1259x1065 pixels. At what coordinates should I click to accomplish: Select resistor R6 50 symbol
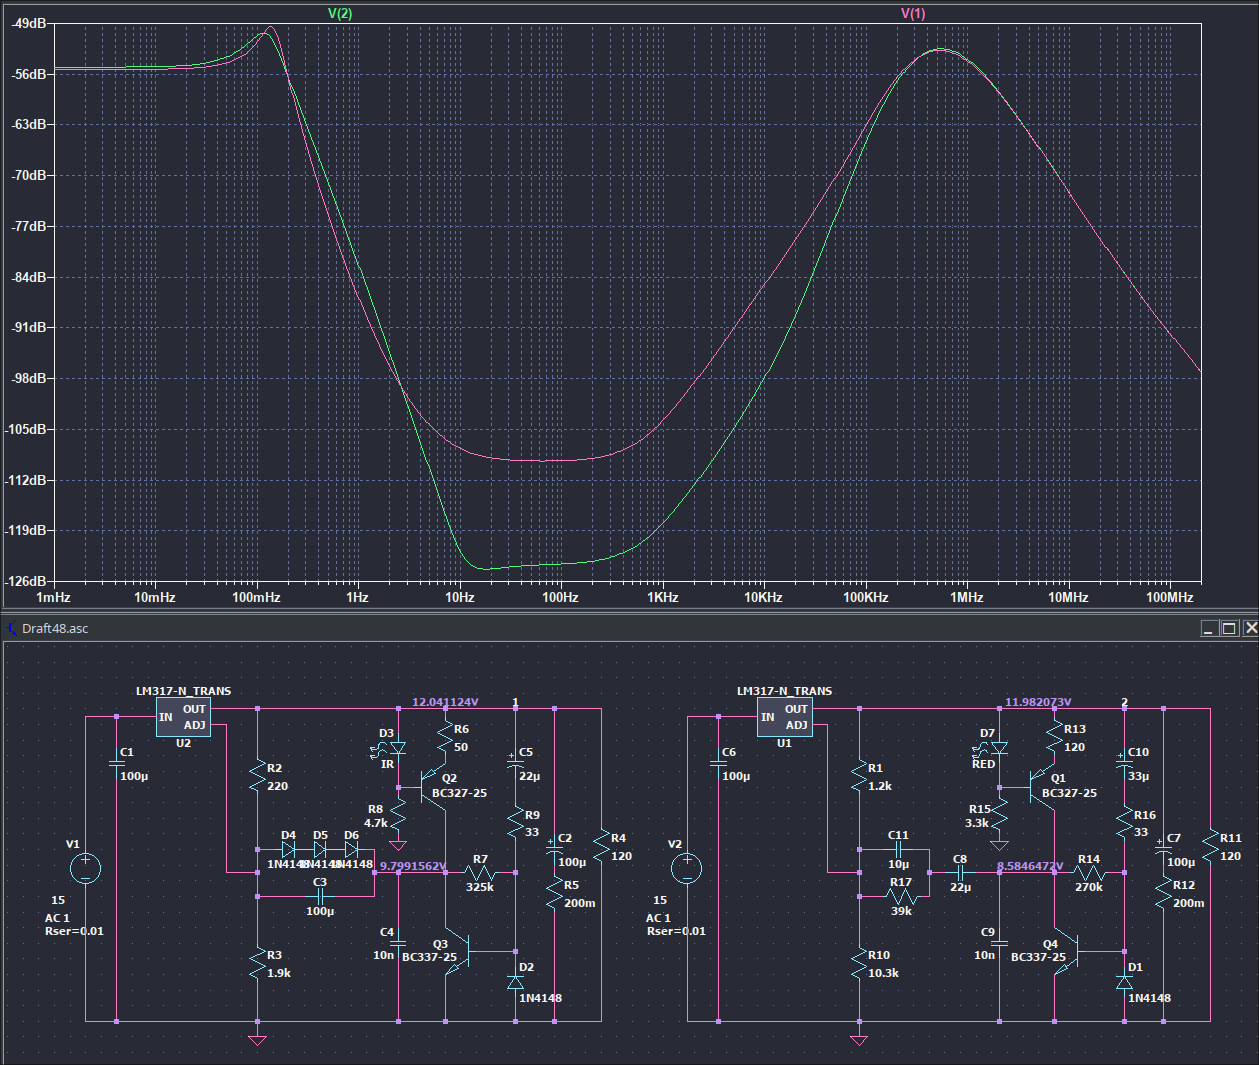445,738
